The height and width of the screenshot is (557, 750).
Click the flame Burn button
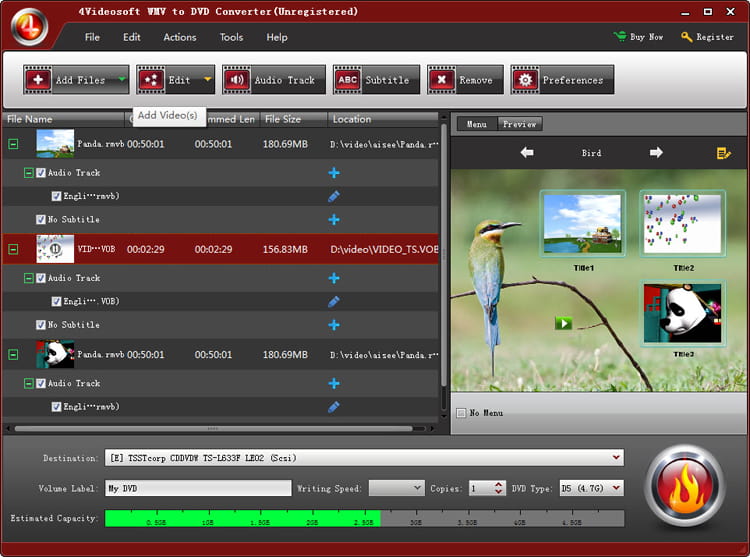pos(685,486)
